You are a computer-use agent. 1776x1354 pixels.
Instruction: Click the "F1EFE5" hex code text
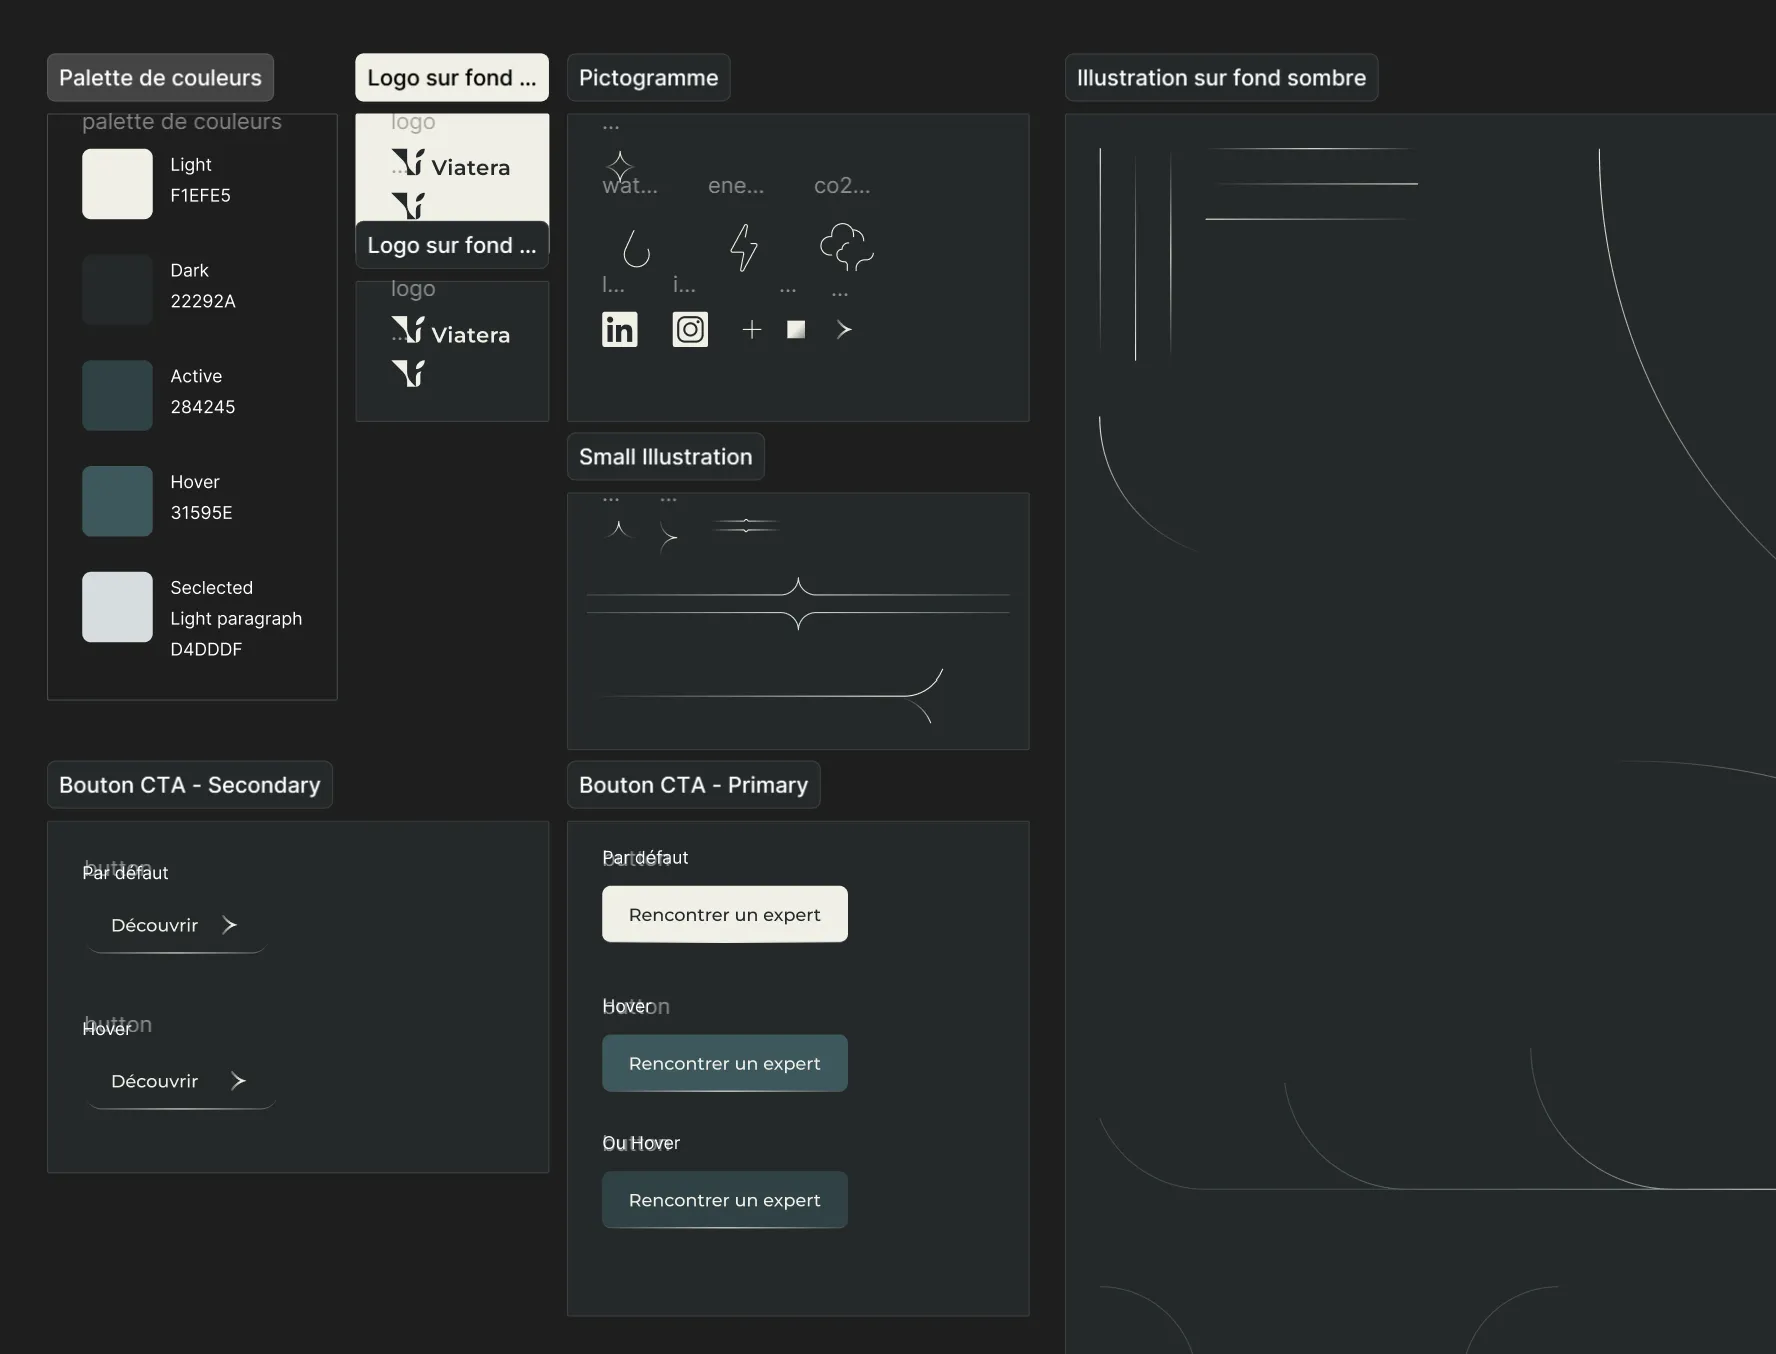coord(200,196)
